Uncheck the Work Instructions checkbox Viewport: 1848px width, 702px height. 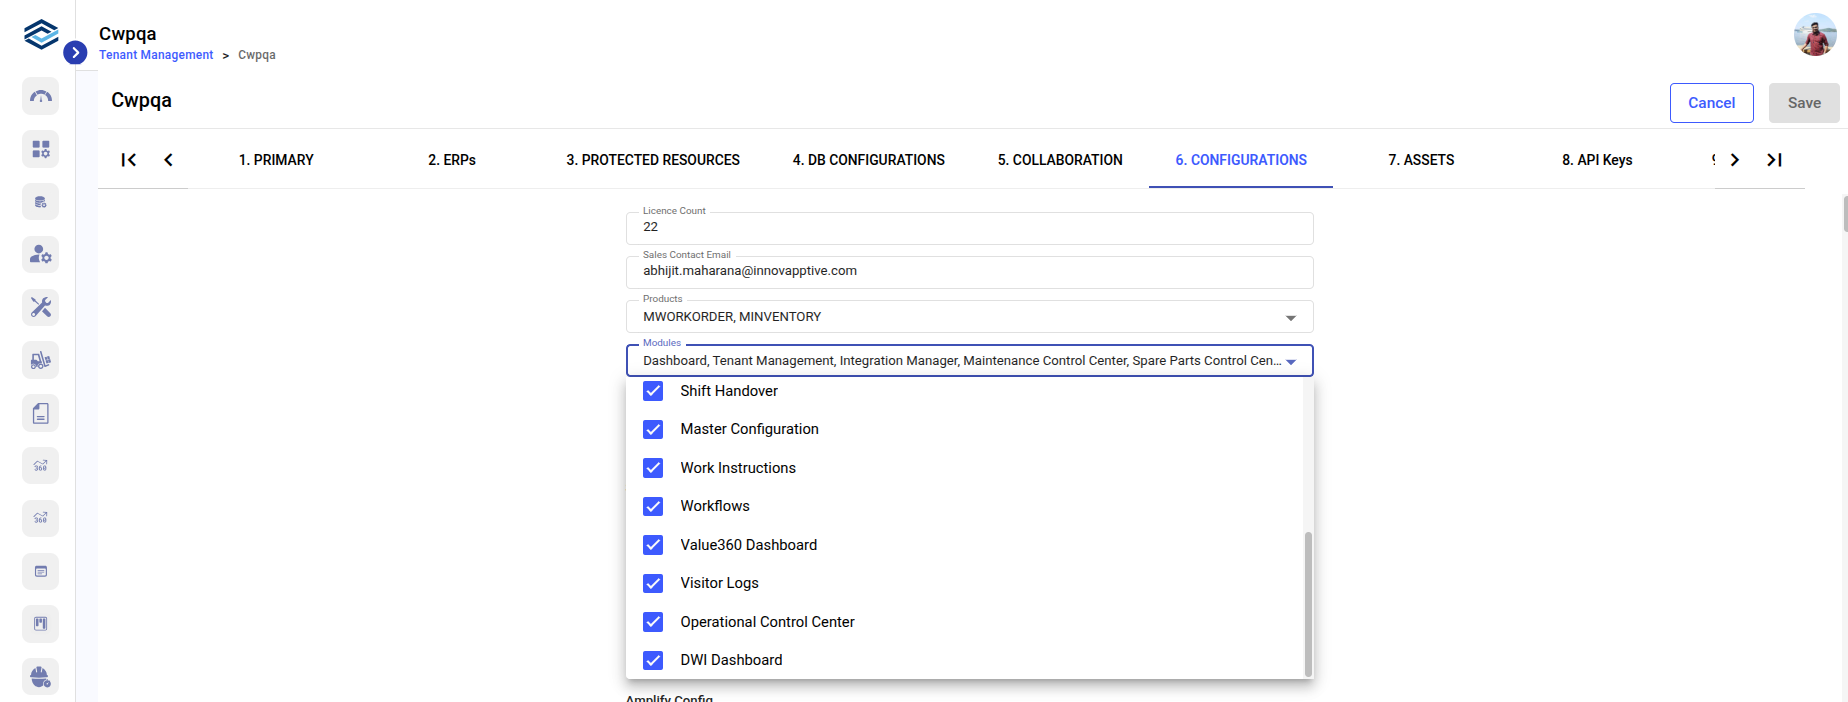[x=653, y=468]
